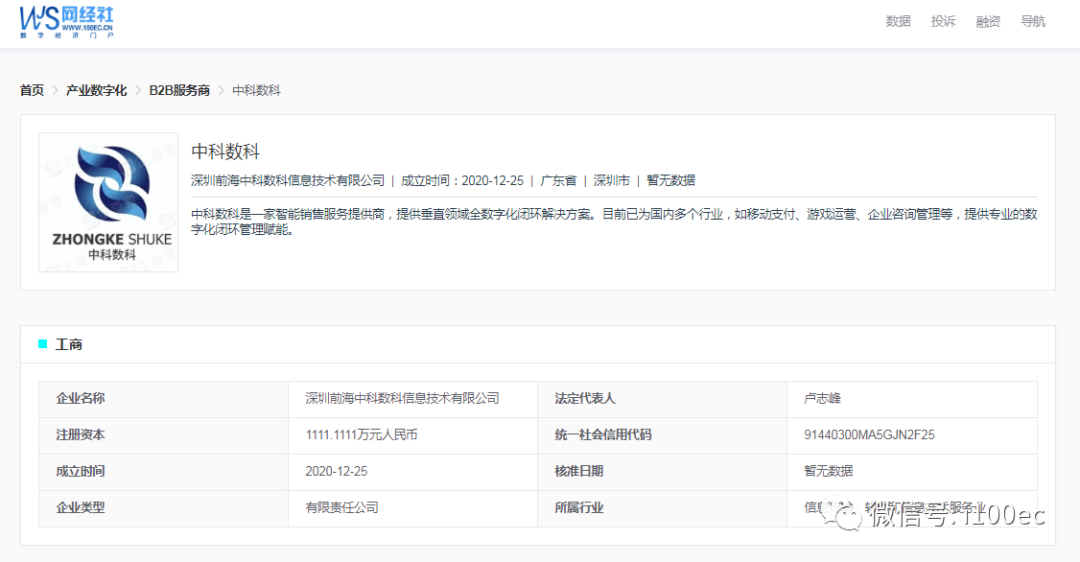The height and width of the screenshot is (562, 1080).
Task: Open B2B服务商 breadcrumb link
Action: 179,90
